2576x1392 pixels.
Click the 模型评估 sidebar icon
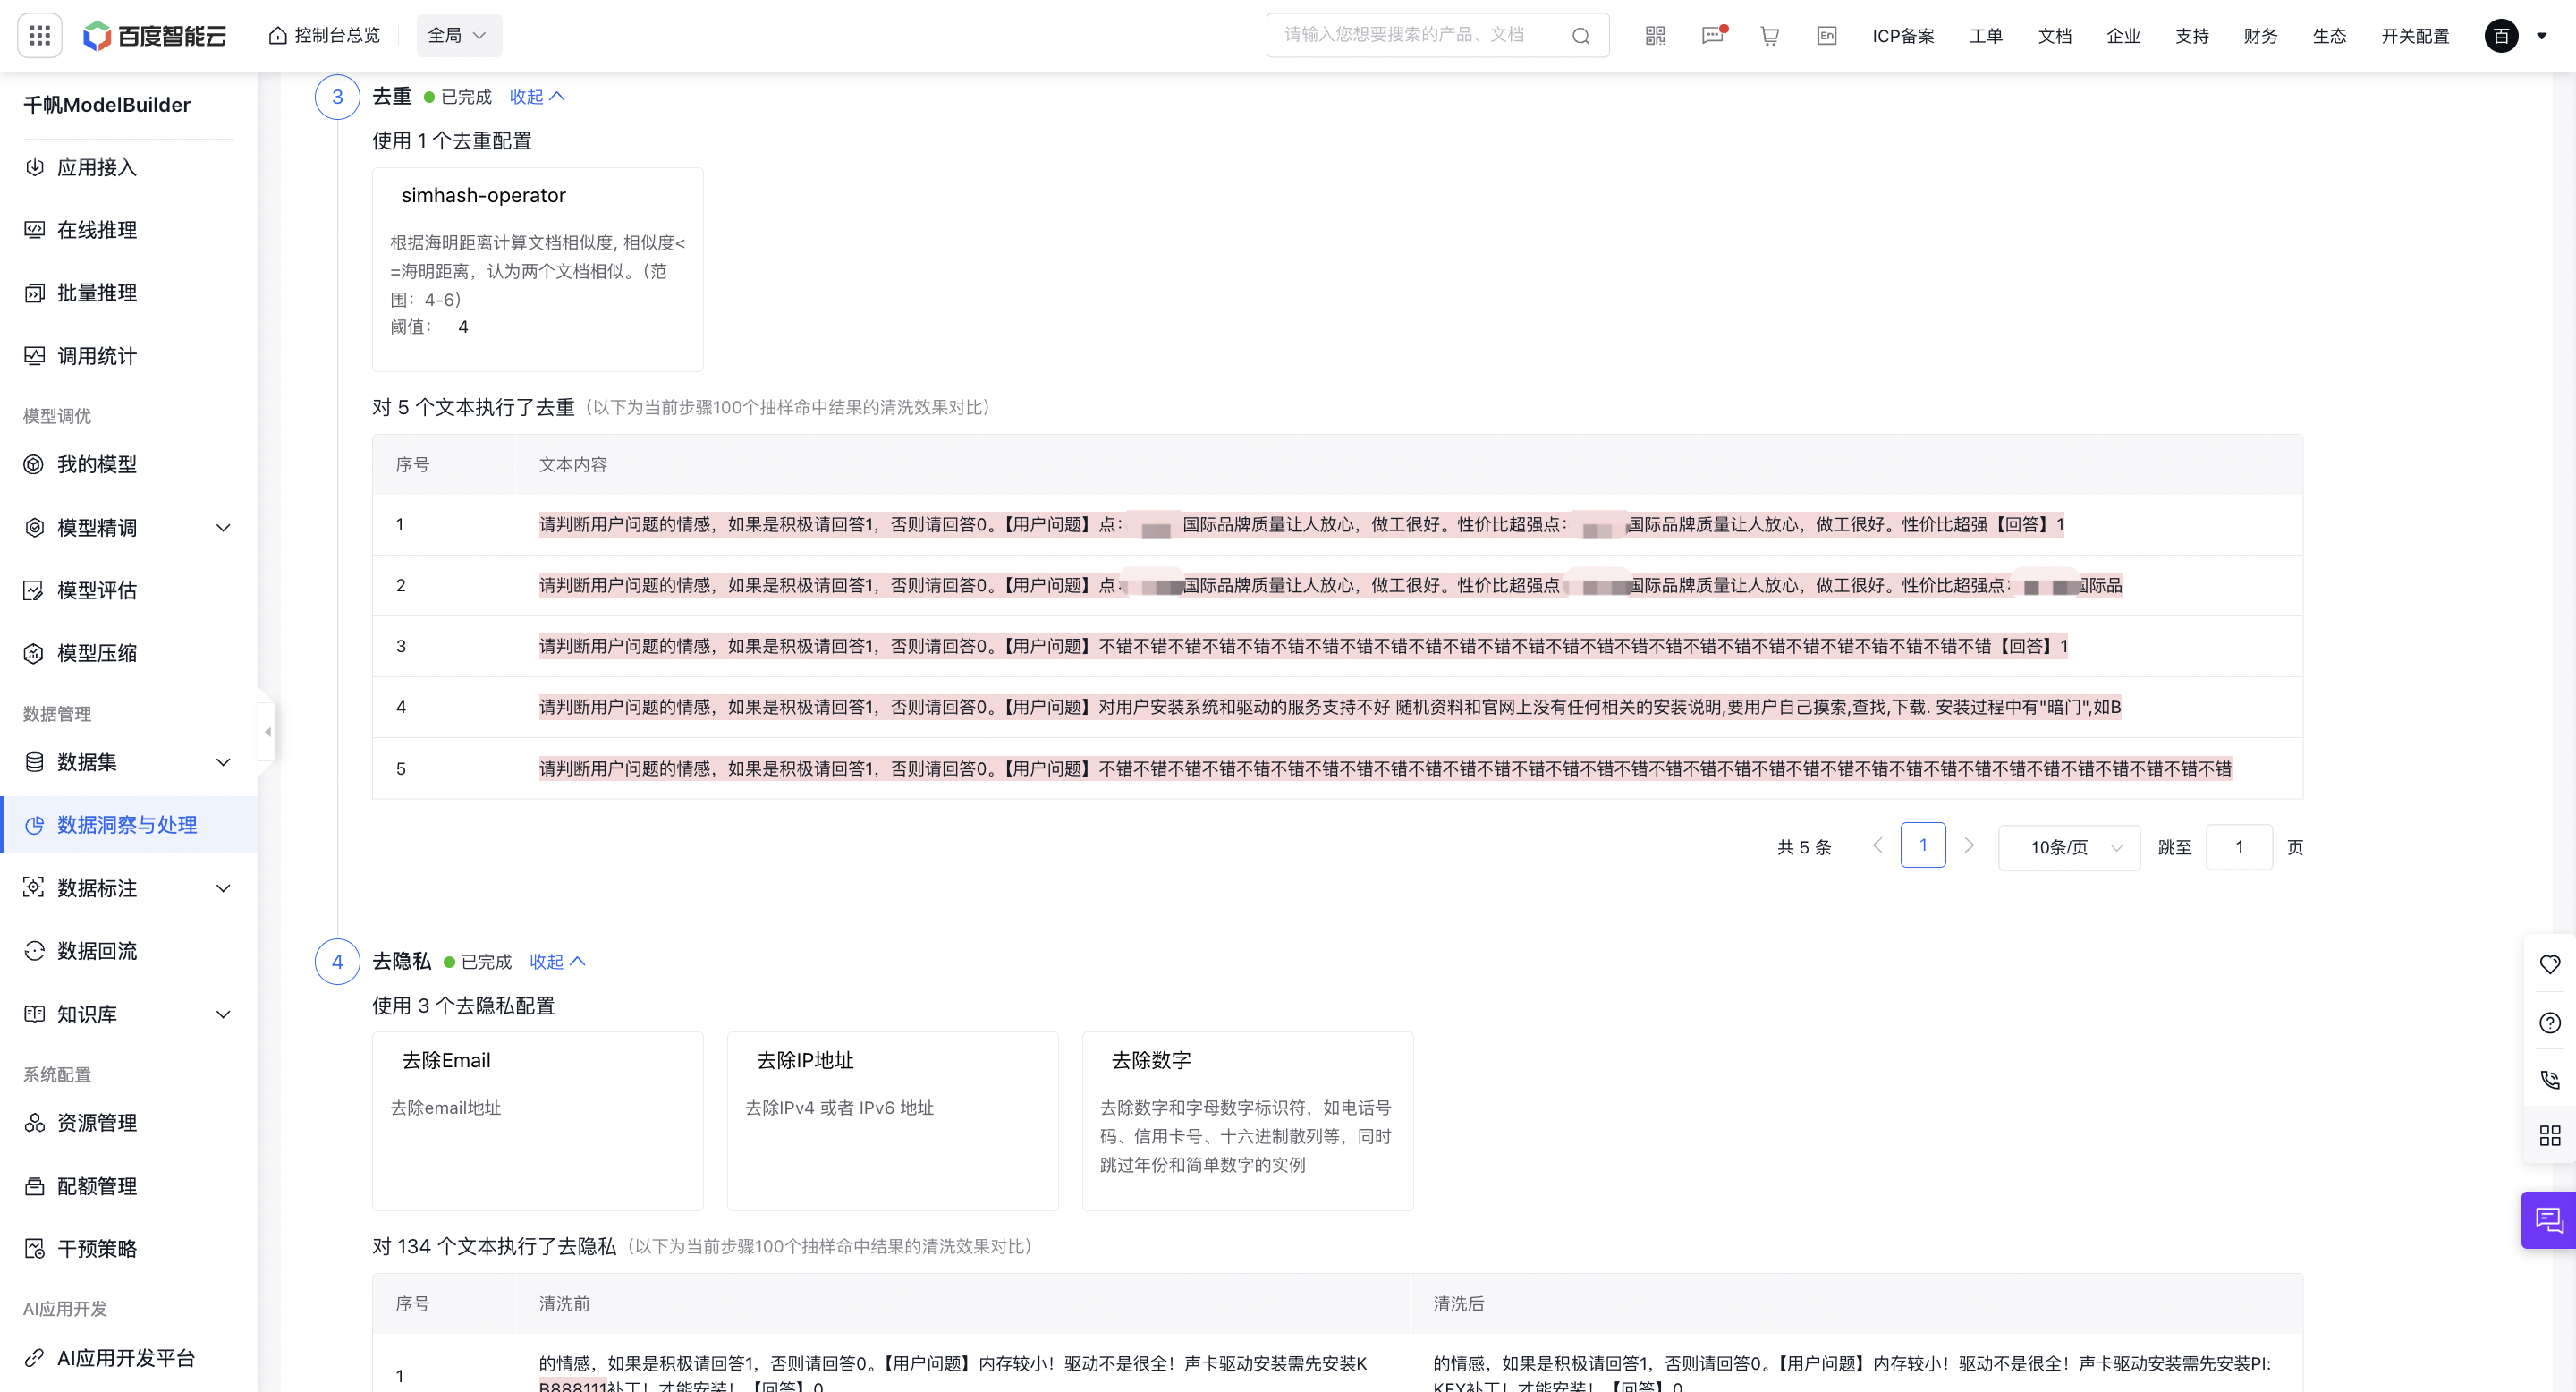coord(35,590)
